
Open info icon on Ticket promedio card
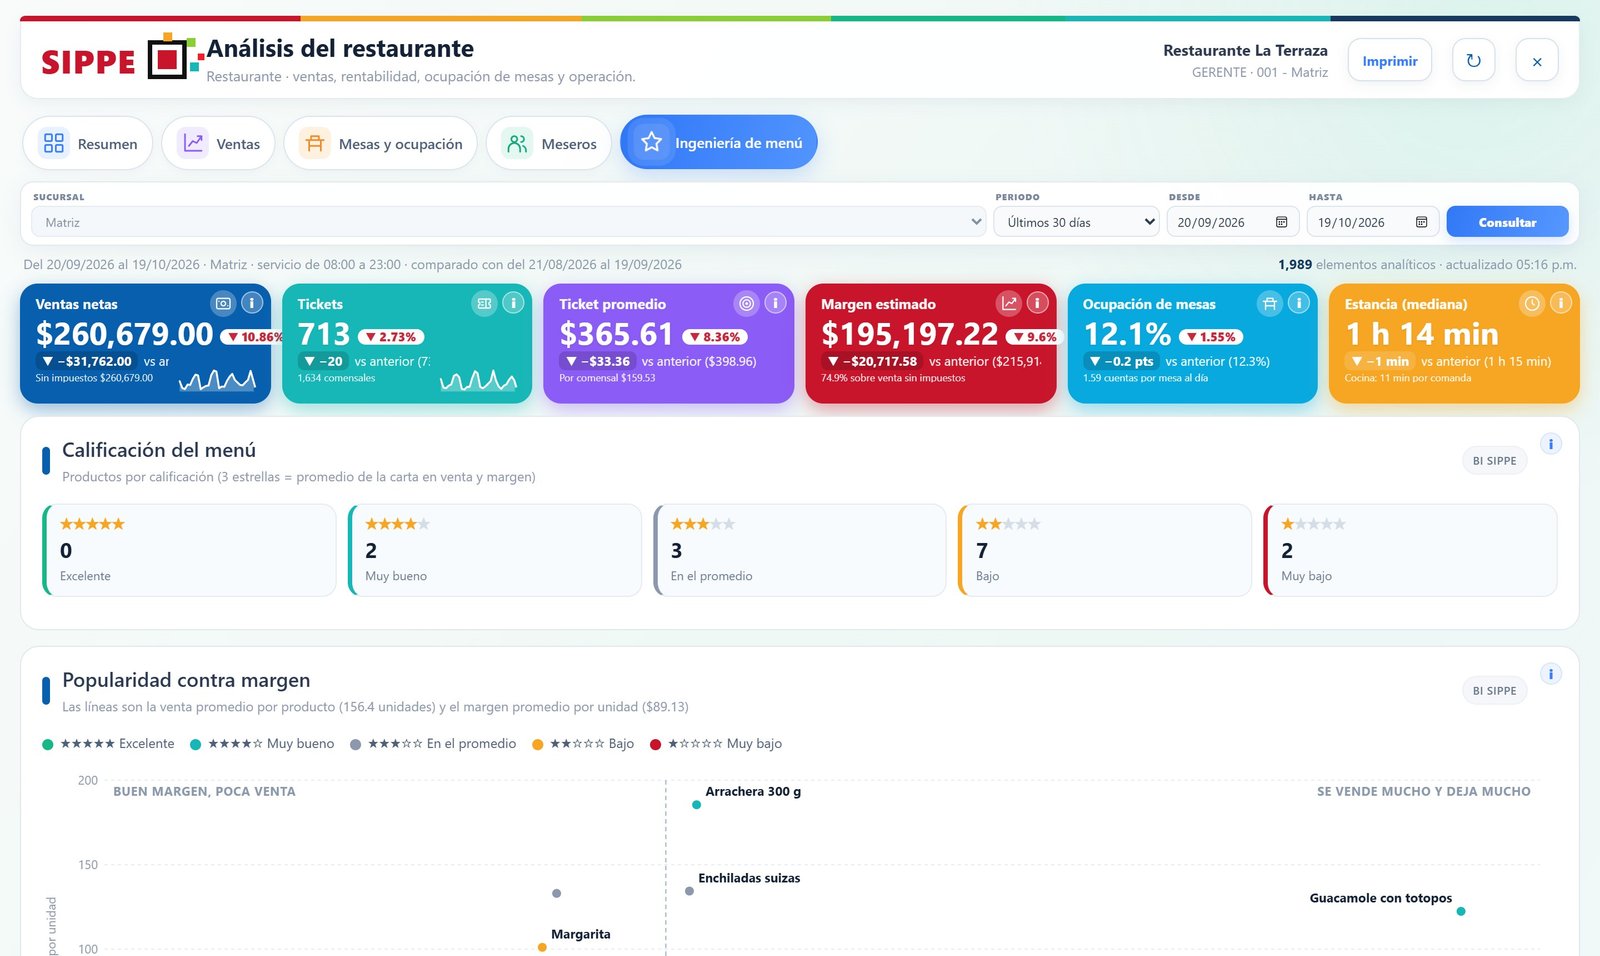pos(775,303)
